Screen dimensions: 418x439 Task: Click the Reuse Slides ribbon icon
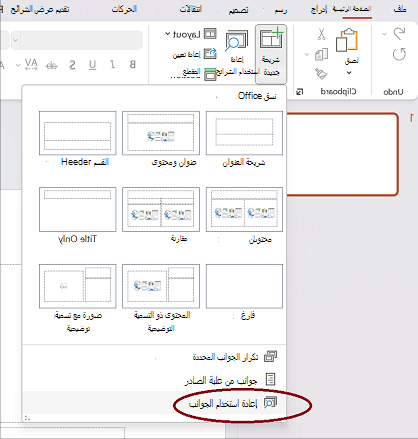pyautogui.click(x=236, y=41)
